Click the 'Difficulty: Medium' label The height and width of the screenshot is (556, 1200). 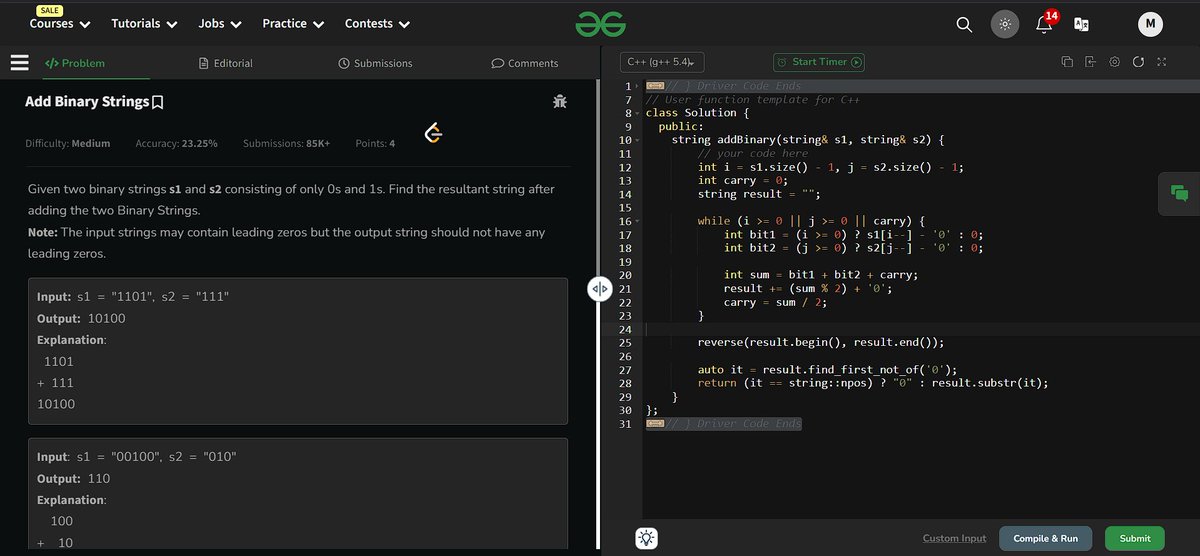tap(67, 144)
